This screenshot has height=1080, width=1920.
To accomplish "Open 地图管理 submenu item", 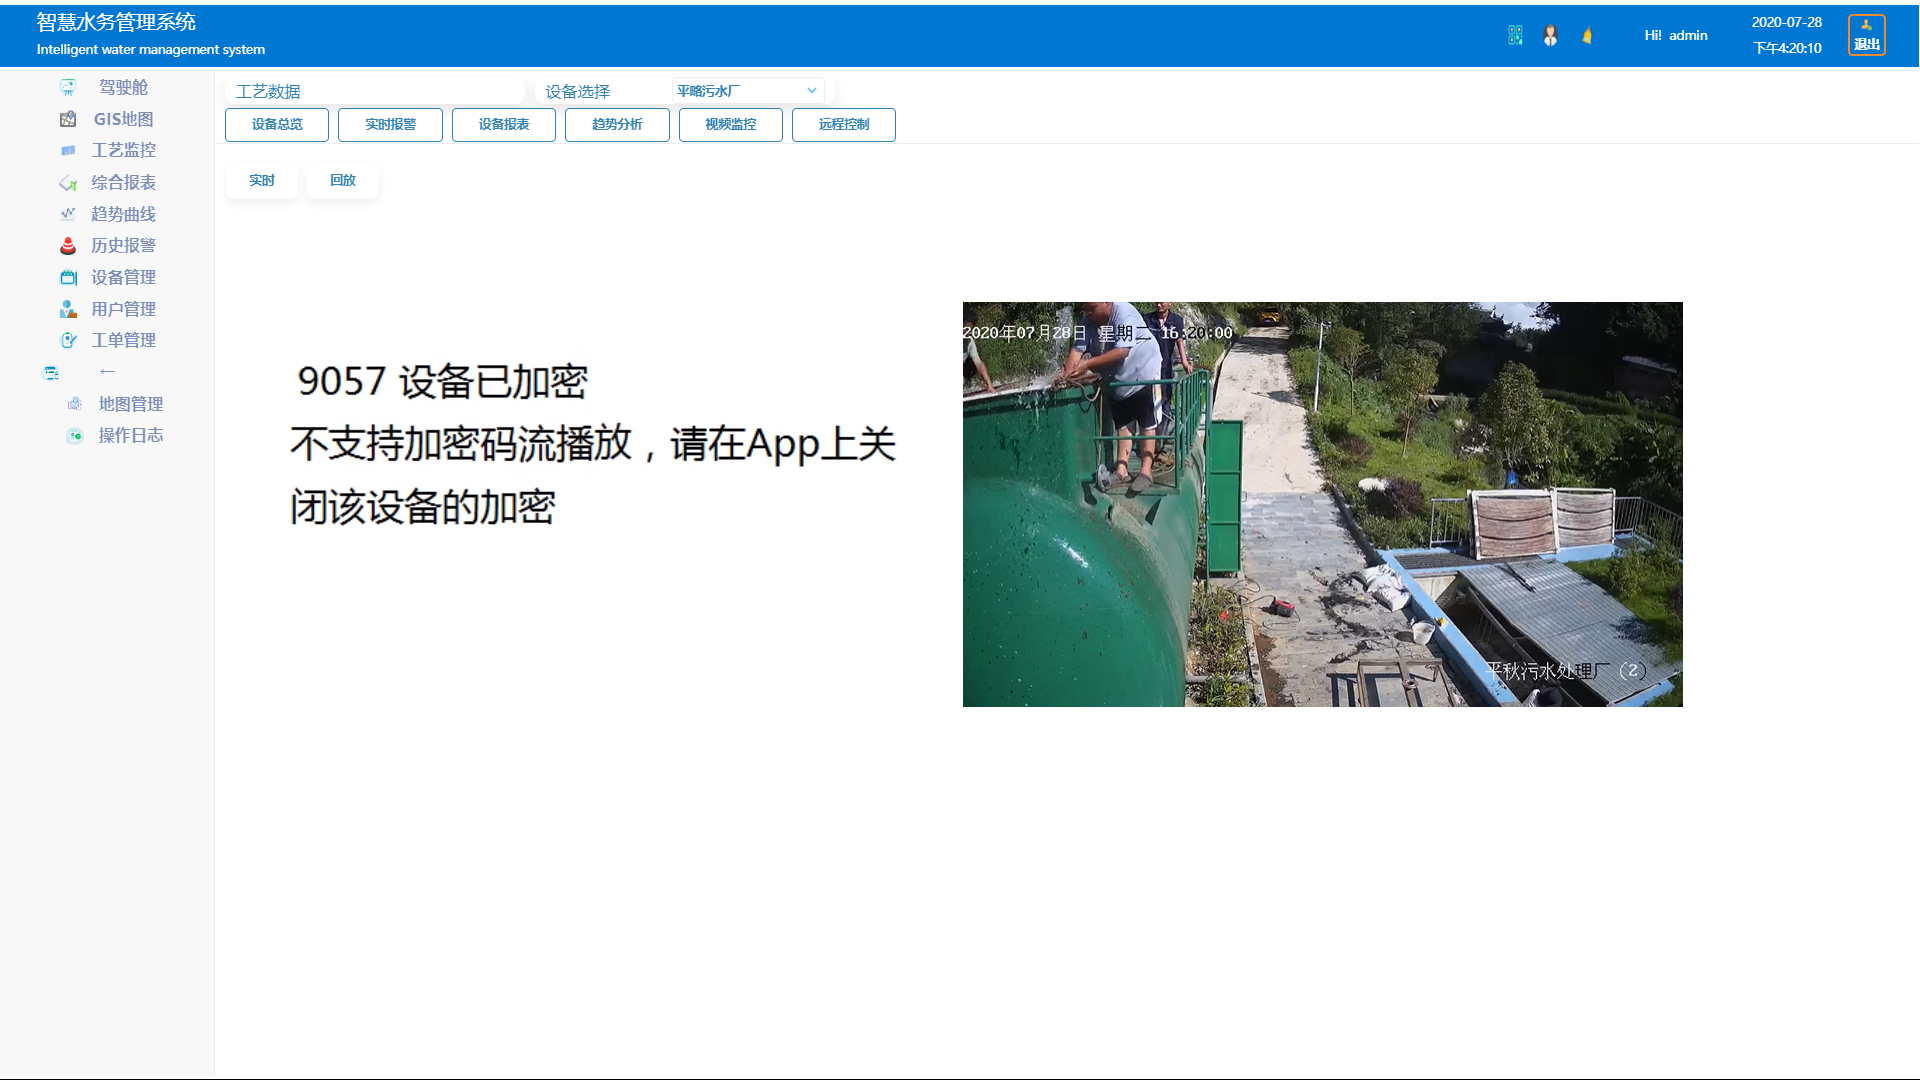I will coord(130,404).
